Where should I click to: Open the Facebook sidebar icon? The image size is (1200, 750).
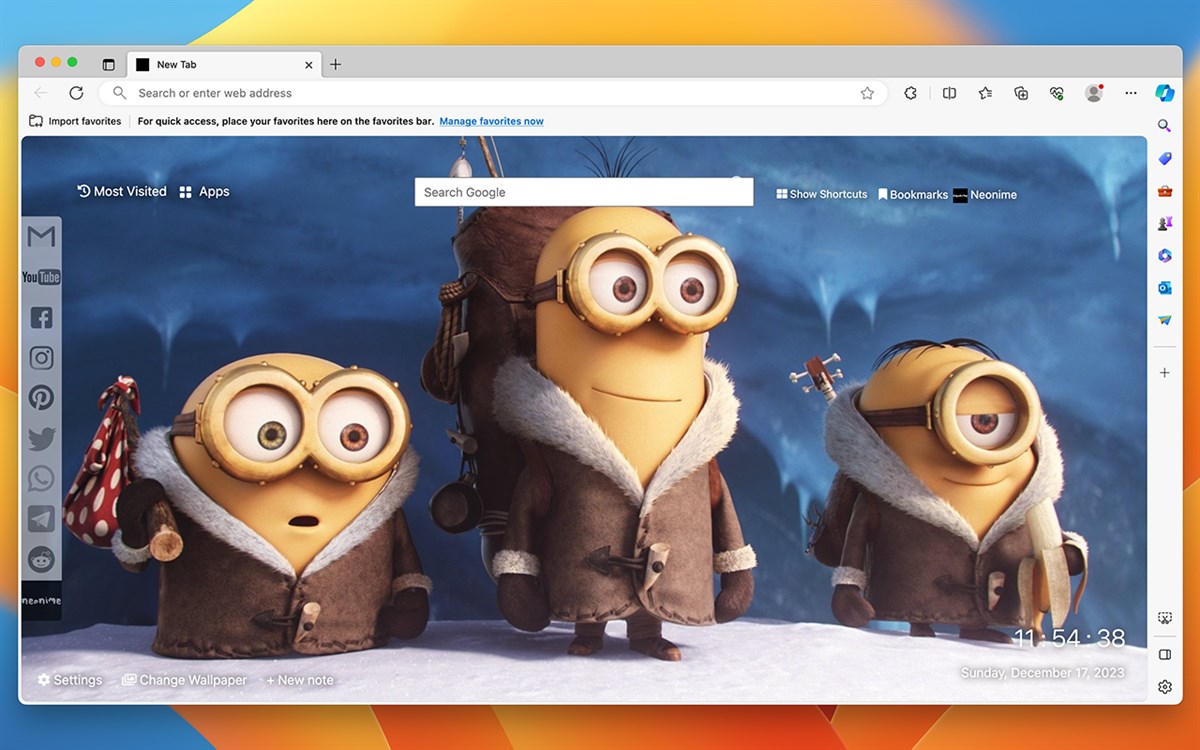click(41, 318)
